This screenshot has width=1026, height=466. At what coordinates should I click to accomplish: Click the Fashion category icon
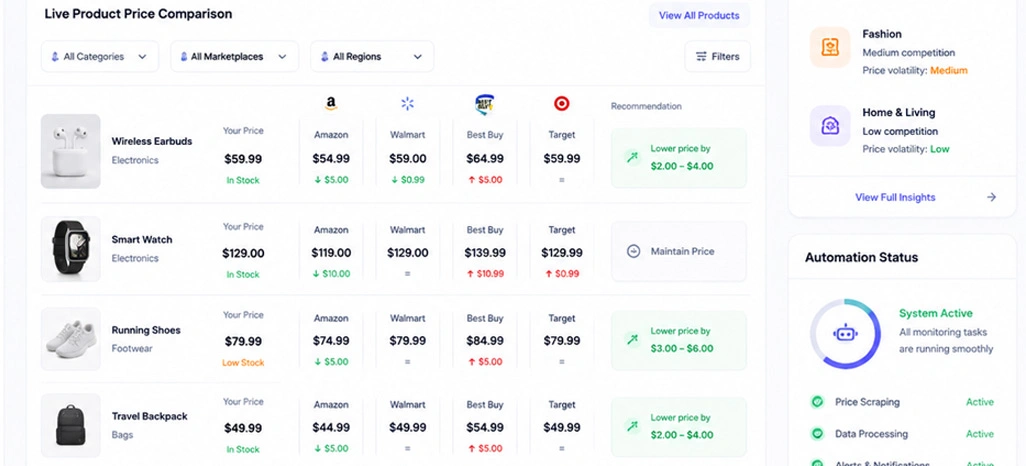pos(830,47)
